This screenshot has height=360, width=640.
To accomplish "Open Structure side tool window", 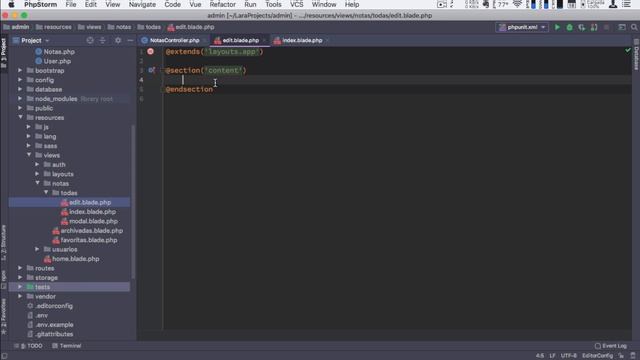I will (x=4, y=243).
